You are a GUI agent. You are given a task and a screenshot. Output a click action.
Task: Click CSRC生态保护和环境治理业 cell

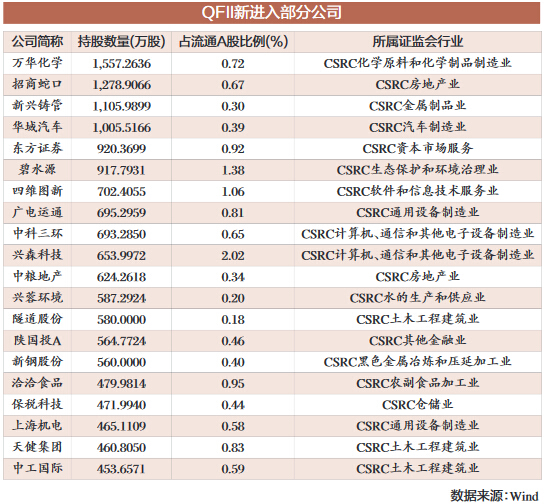tap(418, 170)
